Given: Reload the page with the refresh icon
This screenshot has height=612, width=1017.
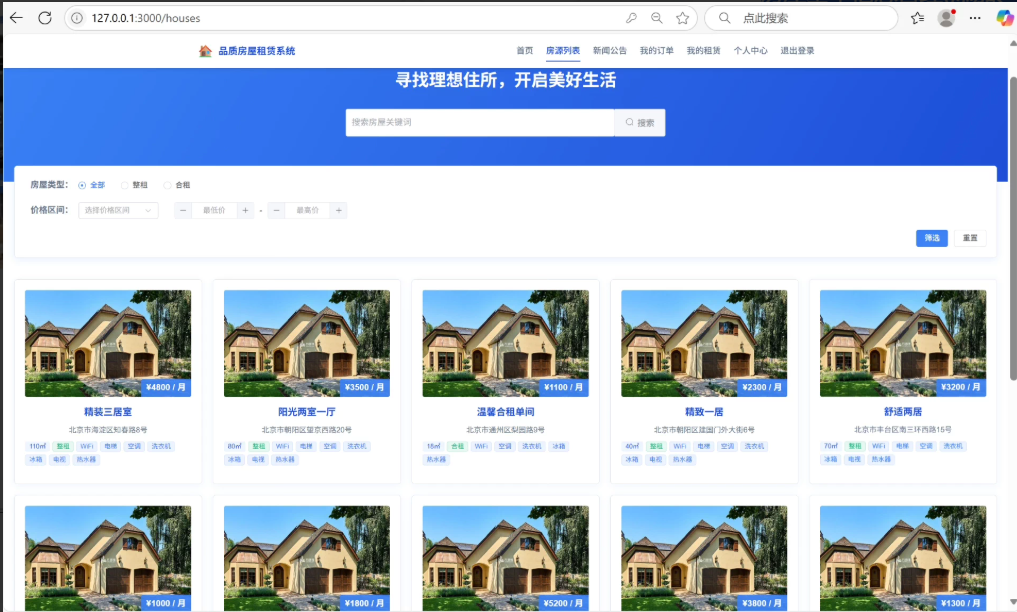Looking at the screenshot, I should pos(45,18).
